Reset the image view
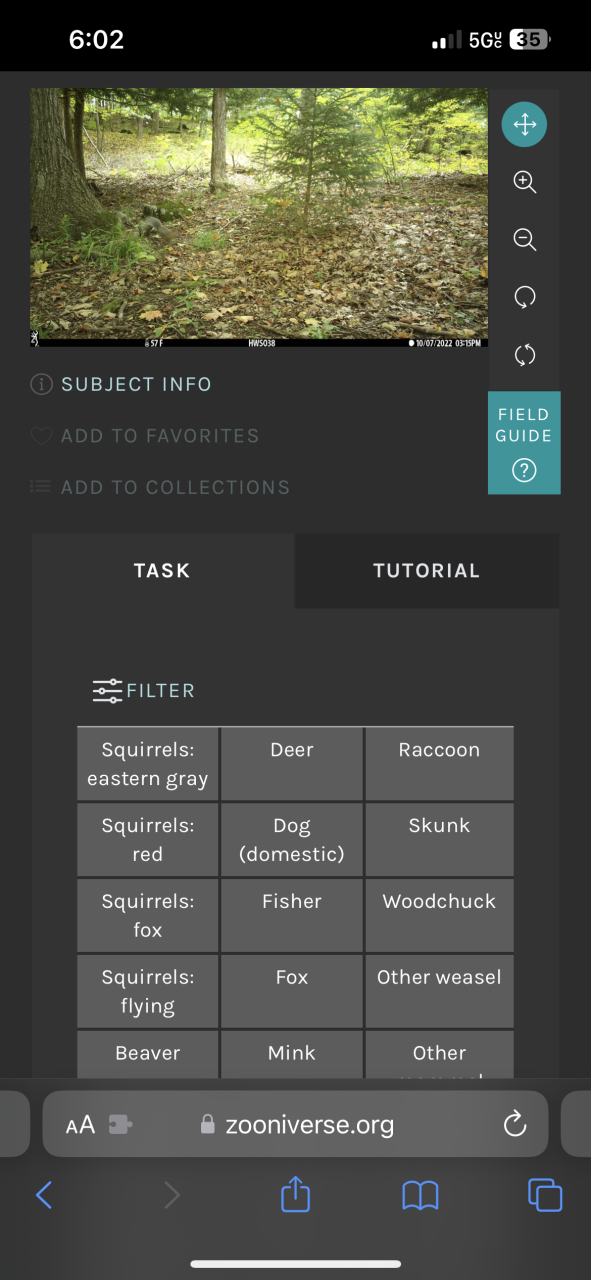The width and height of the screenshot is (591, 1280). [525, 355]
